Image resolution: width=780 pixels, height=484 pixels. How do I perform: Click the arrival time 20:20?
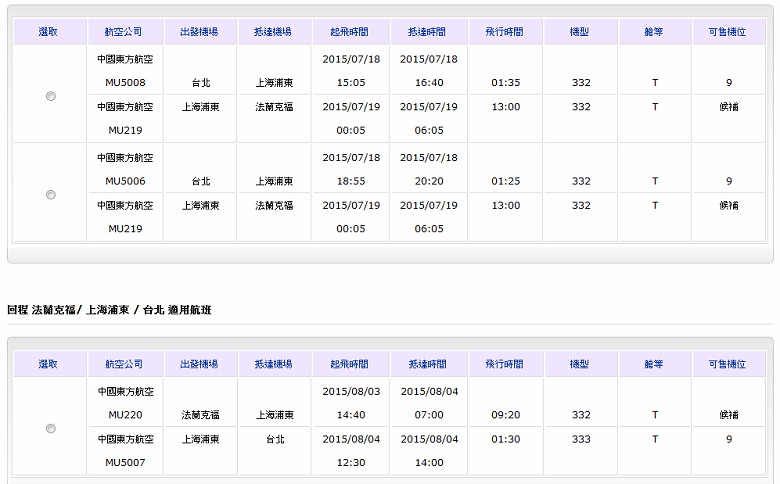tap(429, 181)
